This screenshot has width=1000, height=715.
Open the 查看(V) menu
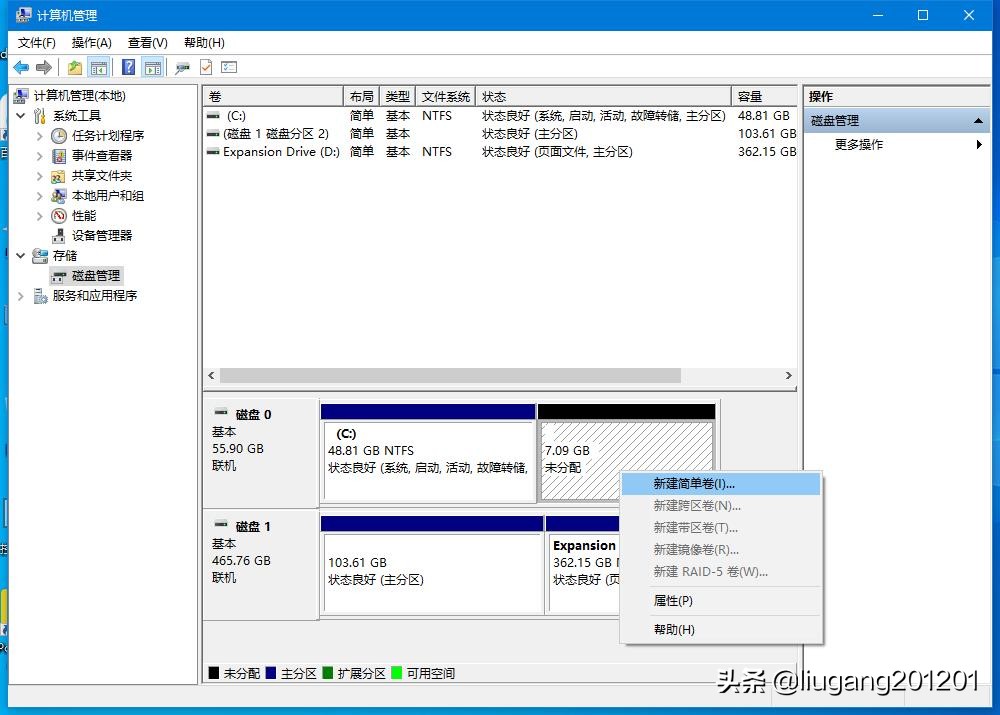pos(146,42)
